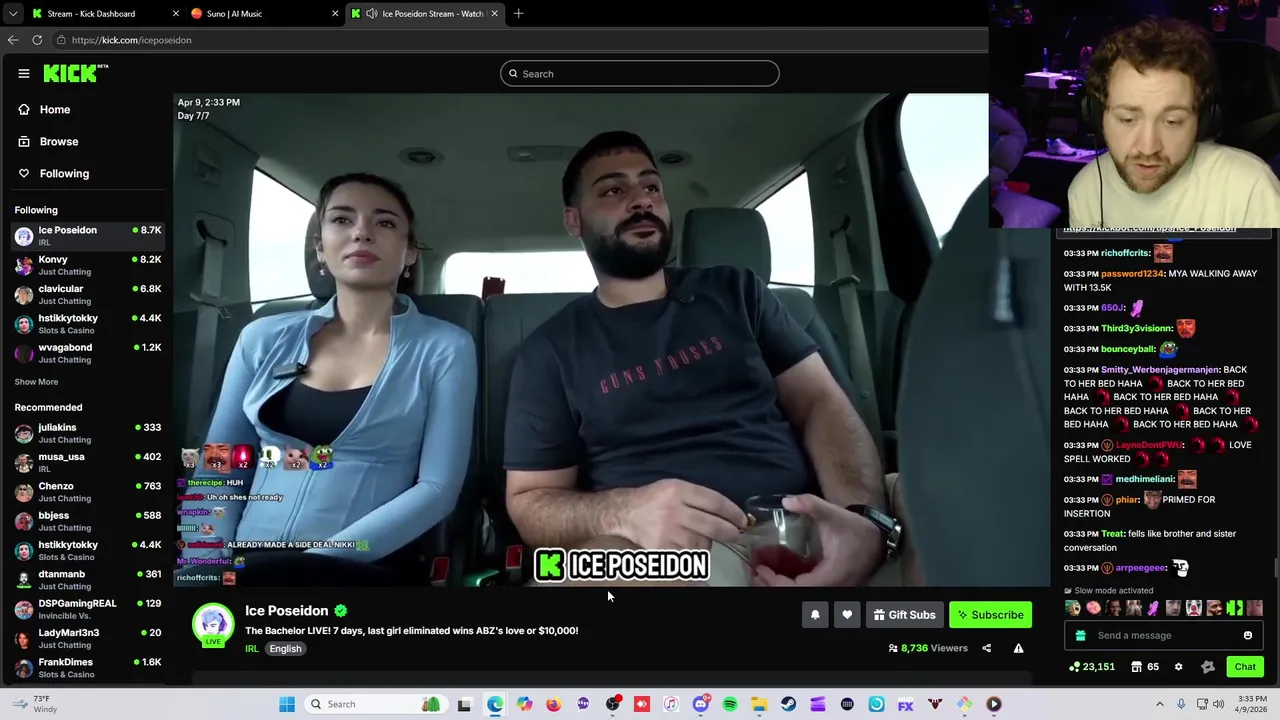Toggle the notification bell for channel
This screenshot has height=720, width=1280.
815,615
